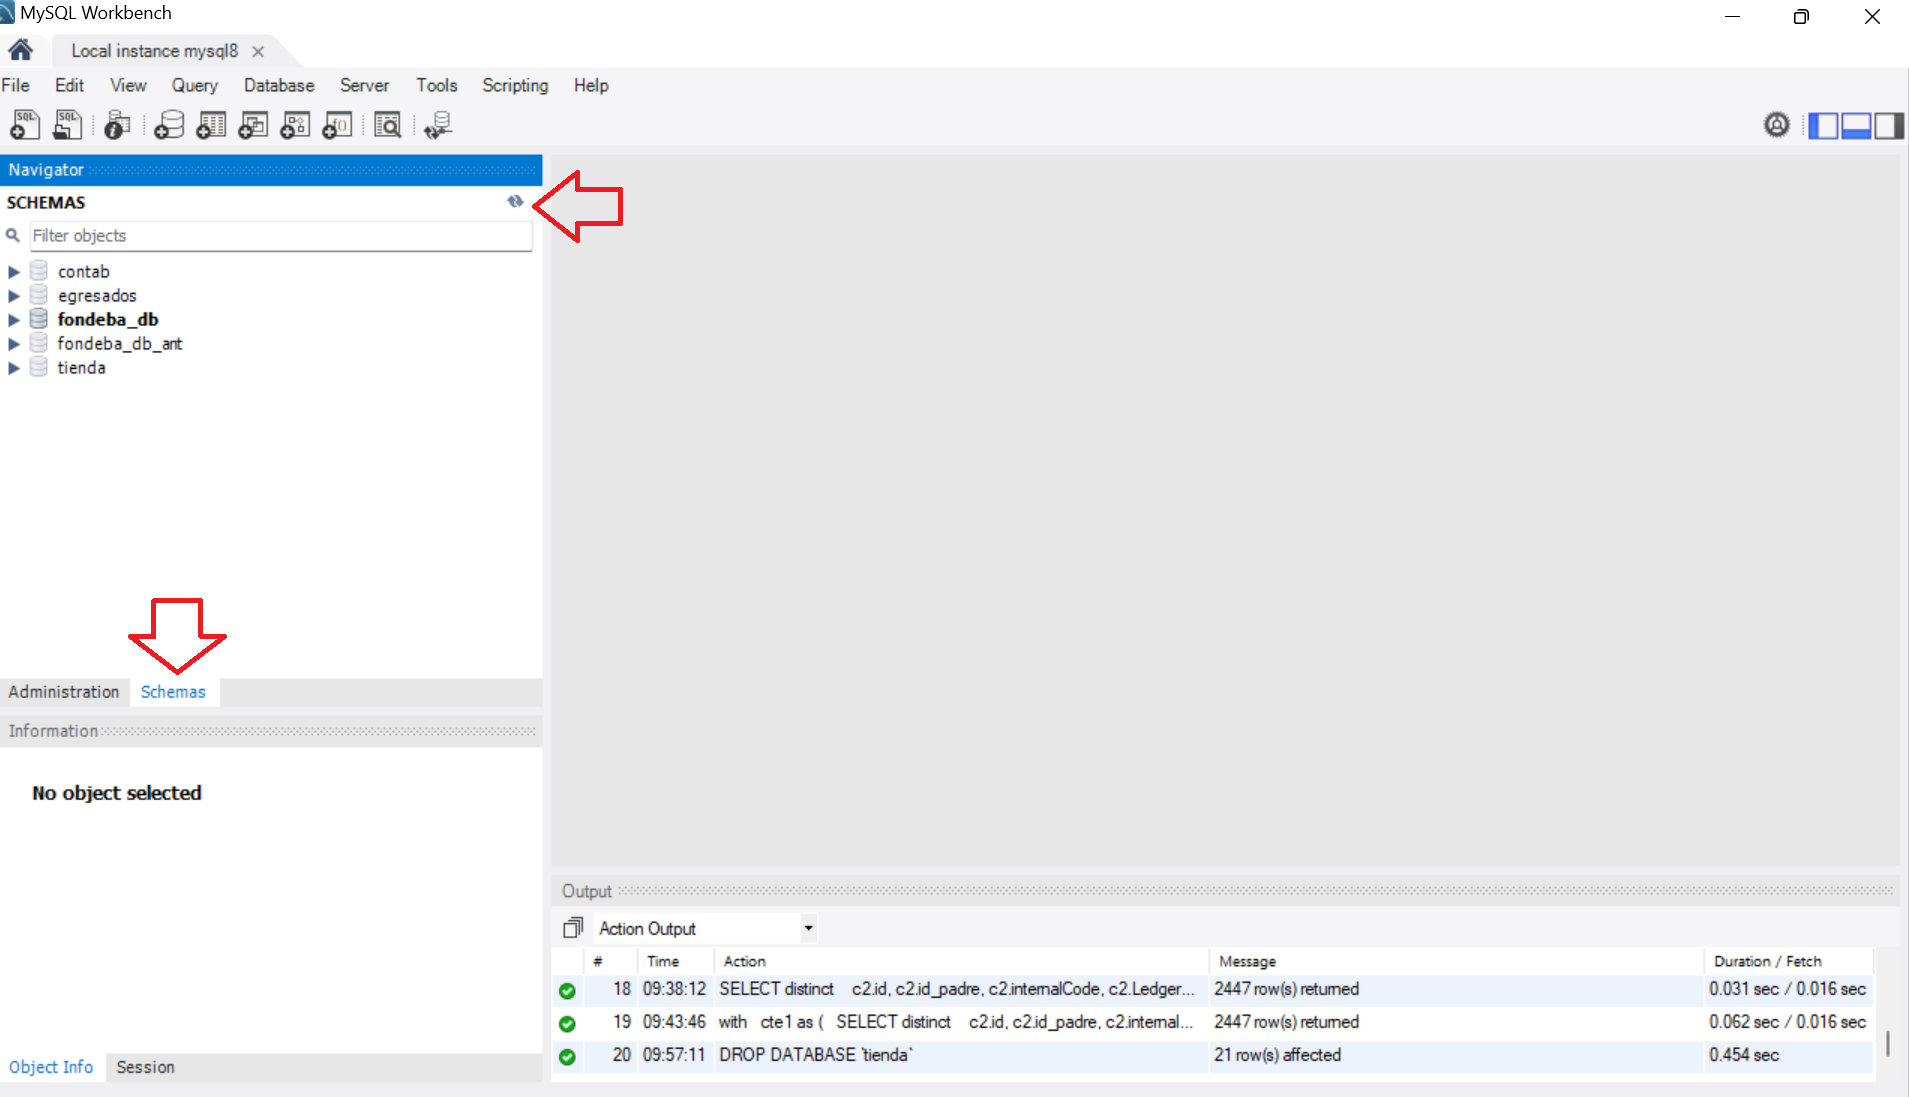Screen dimensions: 1909x1097
Task: Click status icon of output row 18
Action: point(567,990)
